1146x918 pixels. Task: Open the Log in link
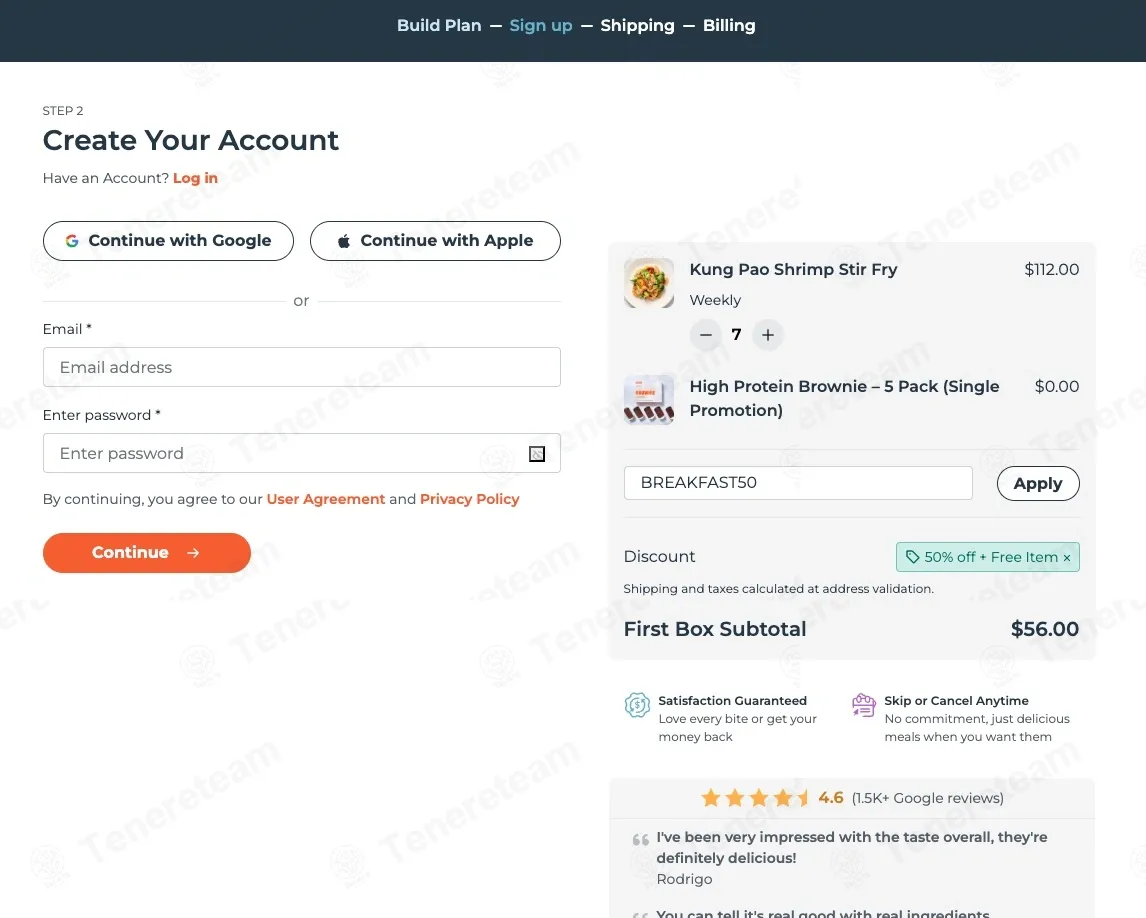[x=195, y=178]
